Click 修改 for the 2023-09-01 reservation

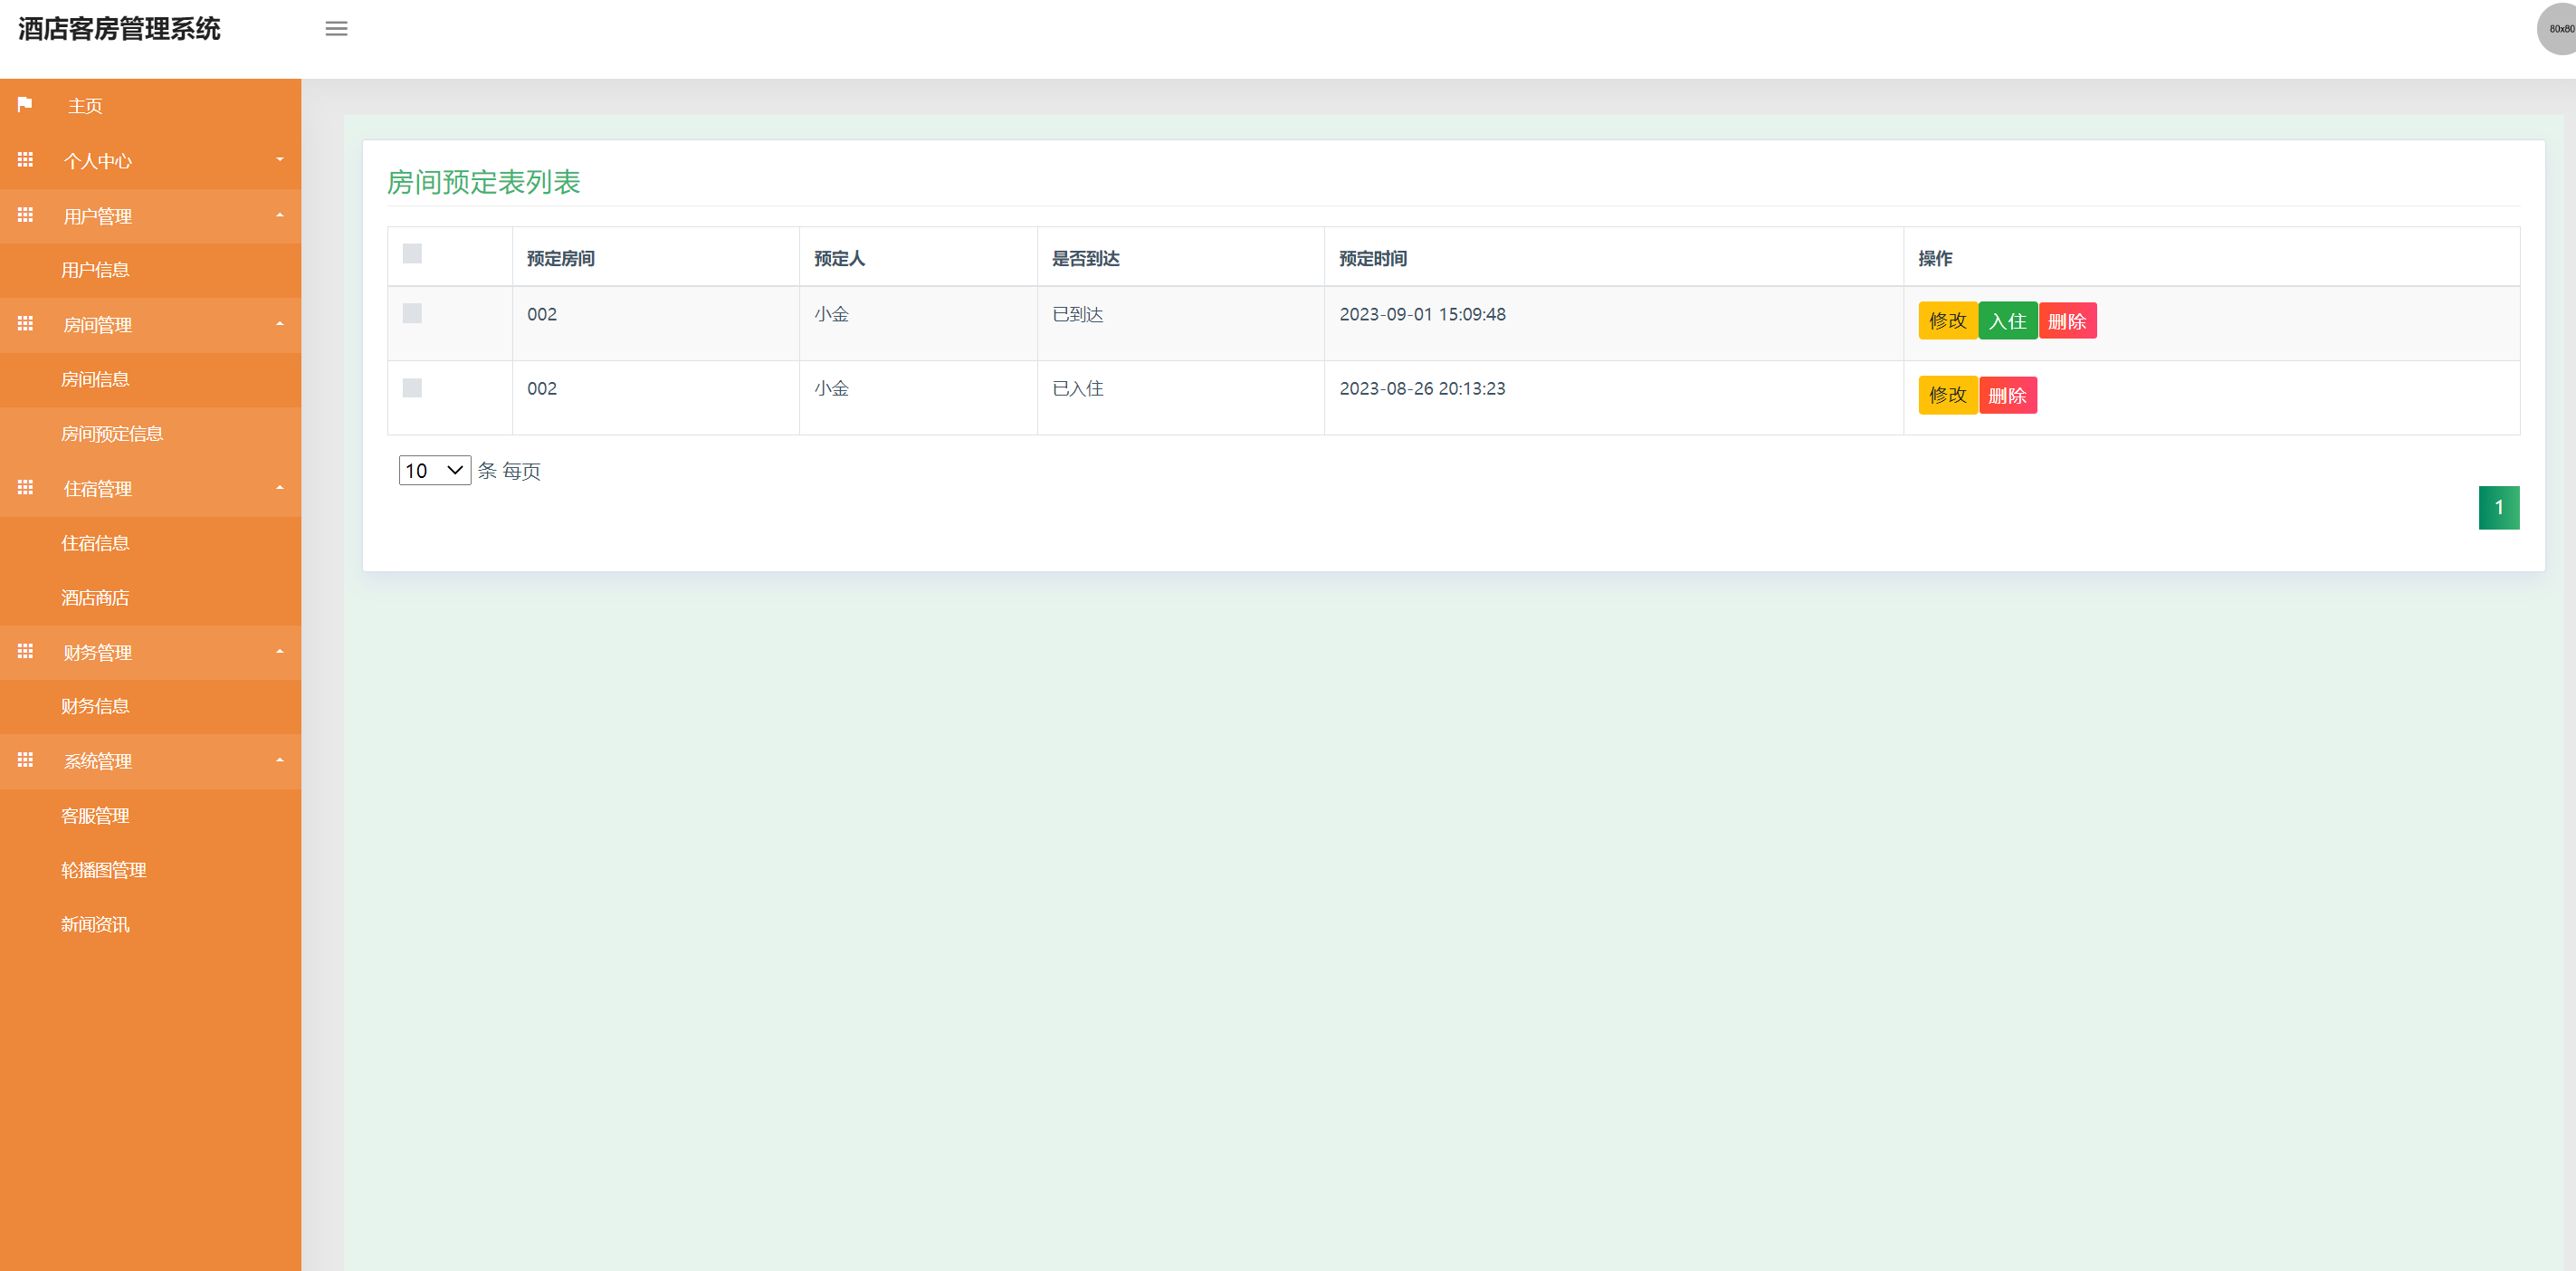coord(1947,321)
